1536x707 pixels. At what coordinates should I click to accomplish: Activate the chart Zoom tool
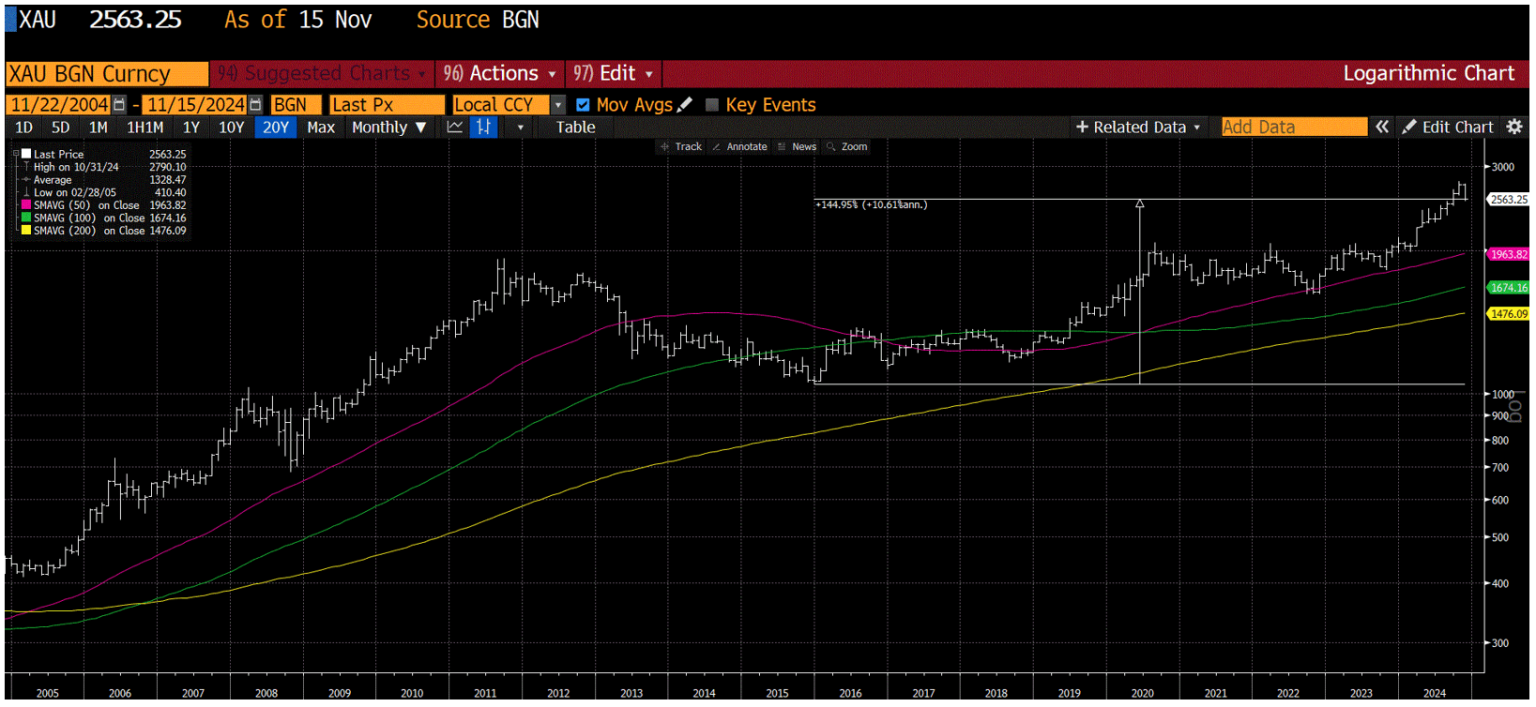click(853, 146)
